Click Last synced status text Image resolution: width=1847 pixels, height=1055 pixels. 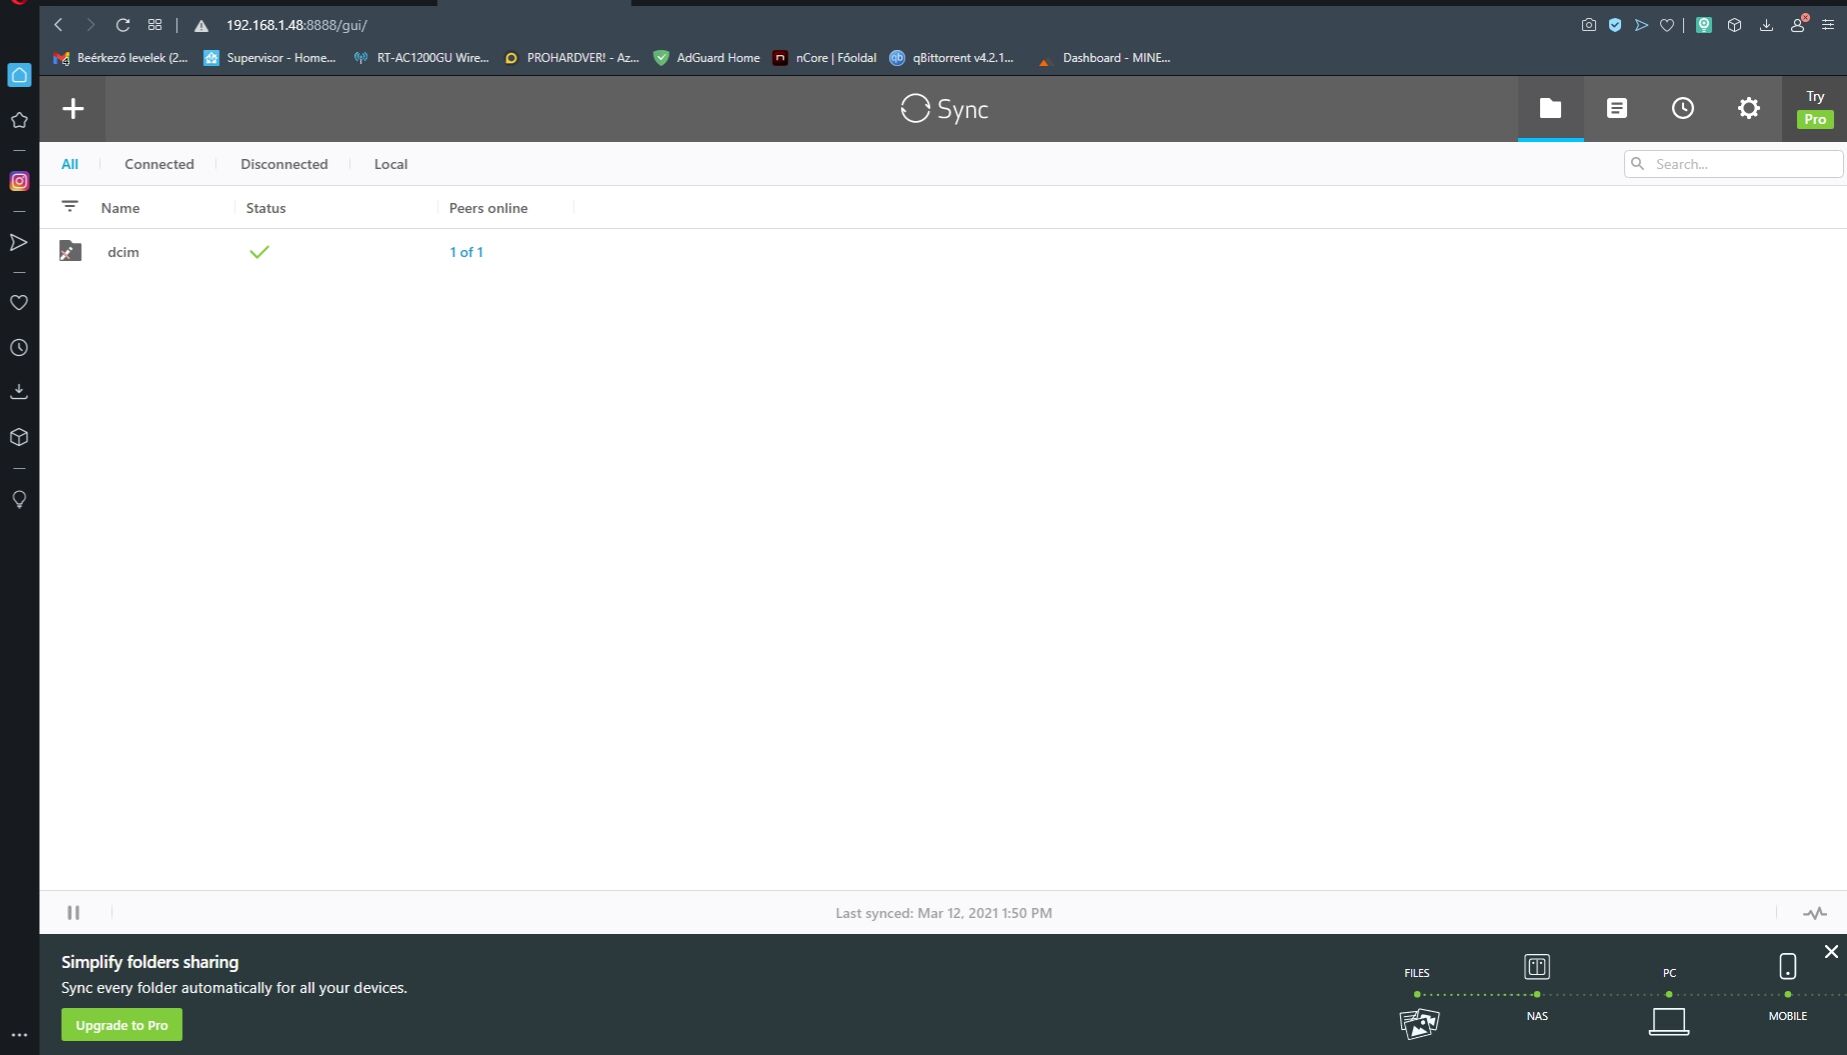pyautogui.click(x=943, y=913)
